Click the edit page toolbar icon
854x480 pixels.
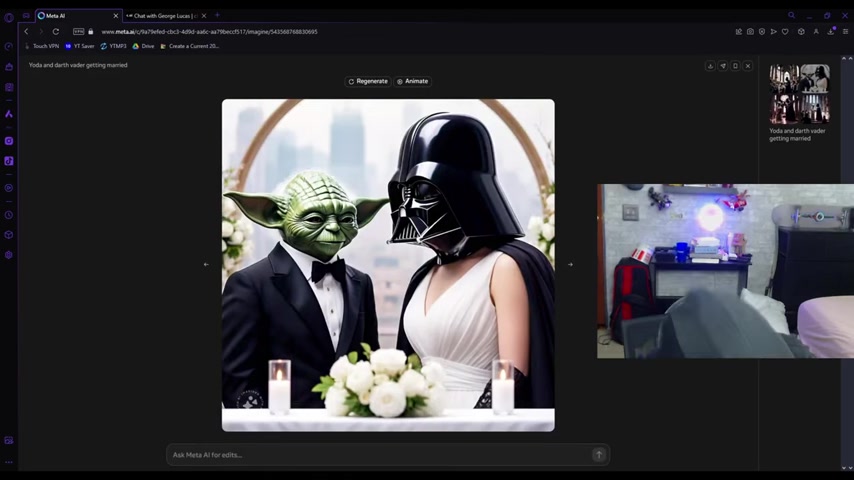click(739, 32)
